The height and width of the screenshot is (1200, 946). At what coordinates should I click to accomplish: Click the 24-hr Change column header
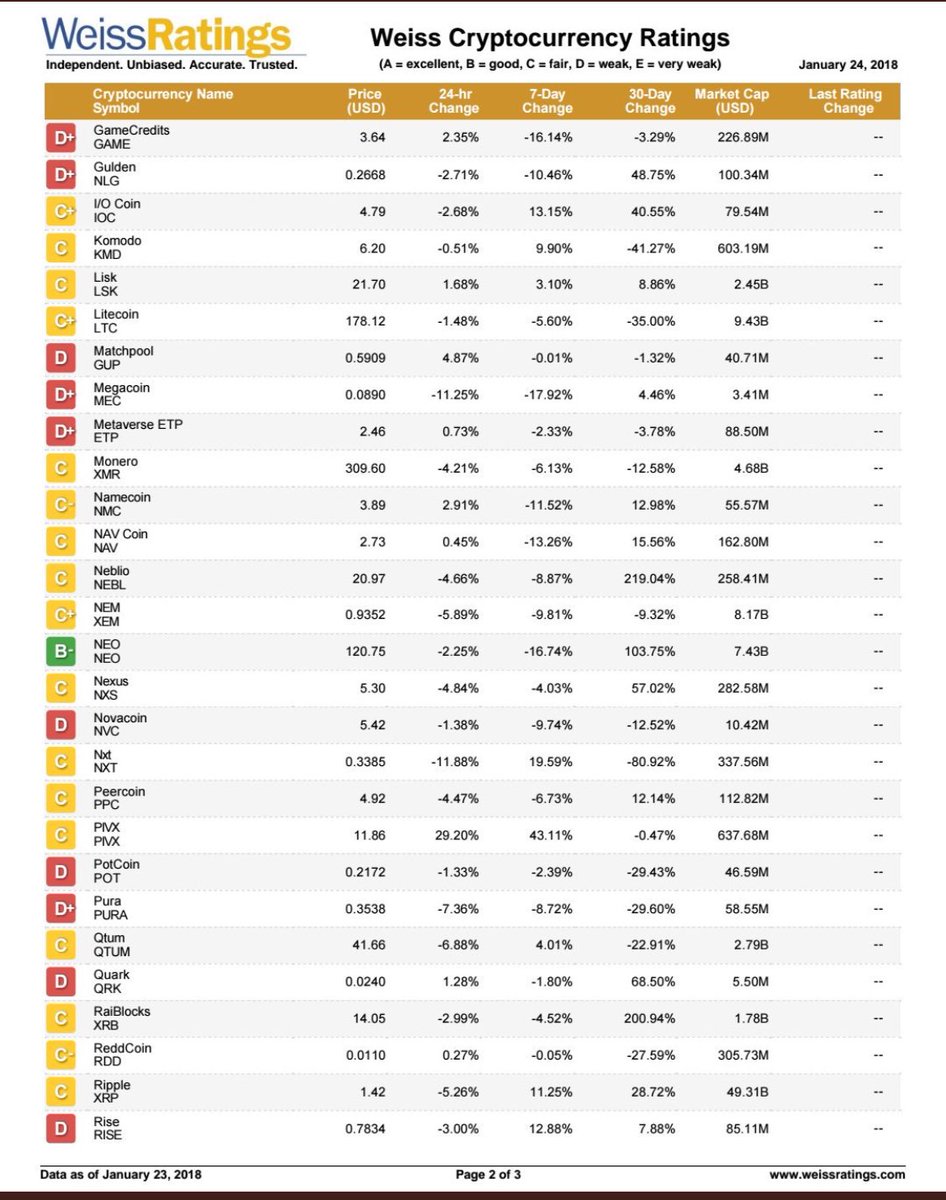454,101
